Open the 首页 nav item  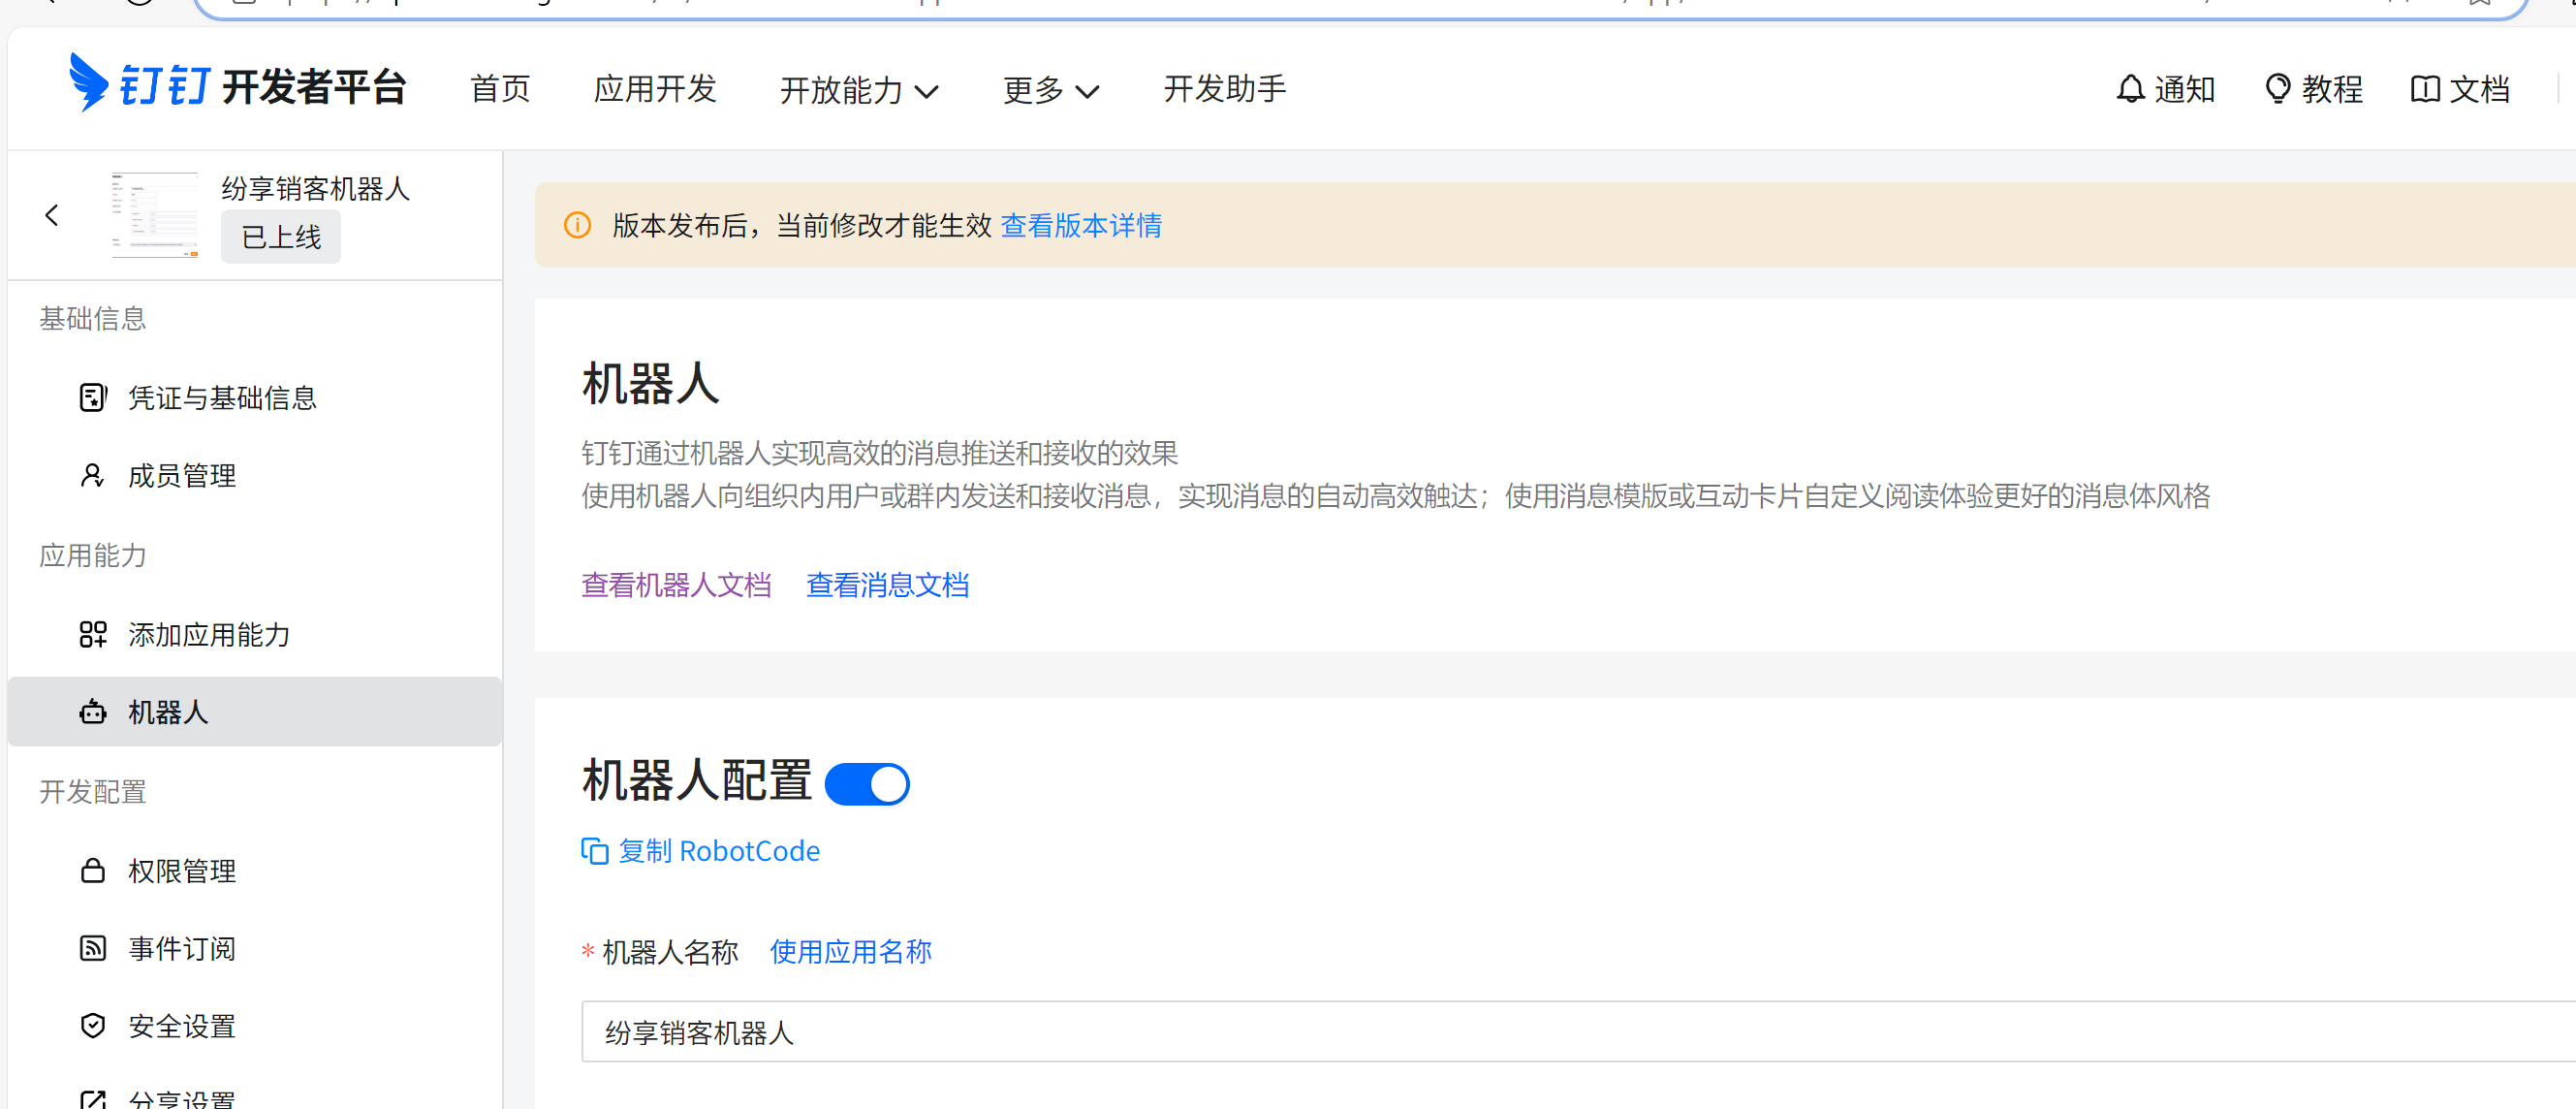501,89
